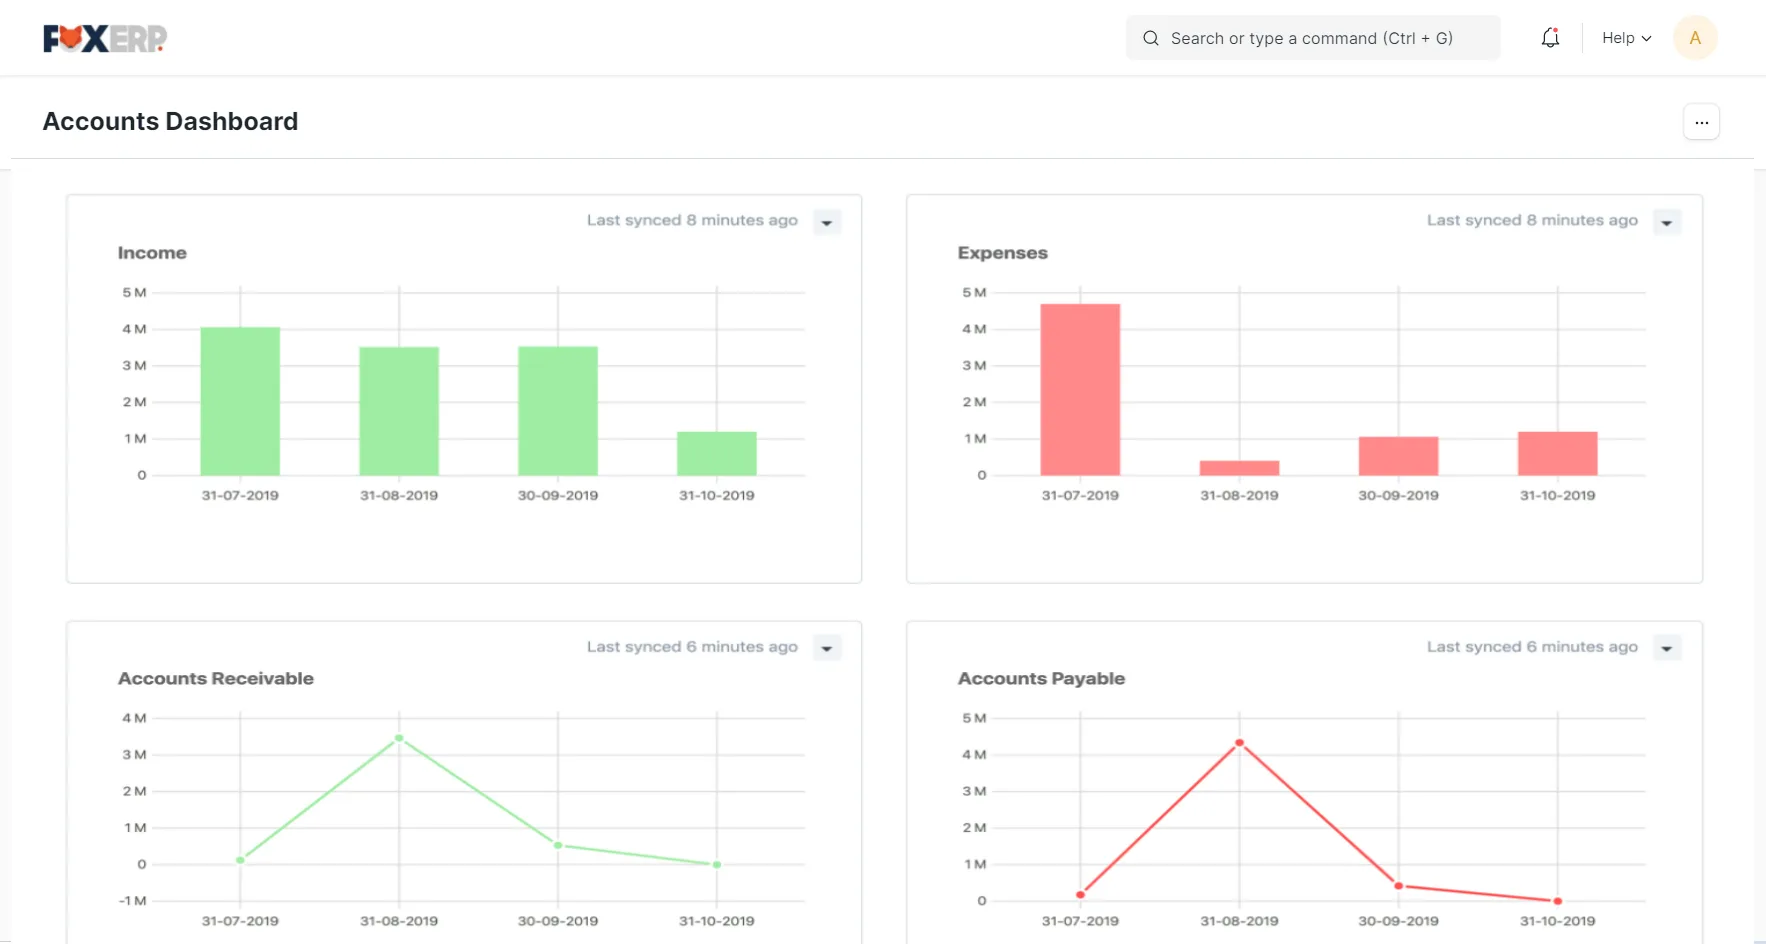
Task: Click Expenses chart x-label 31-08-2019
Action: click(1239, 496)
